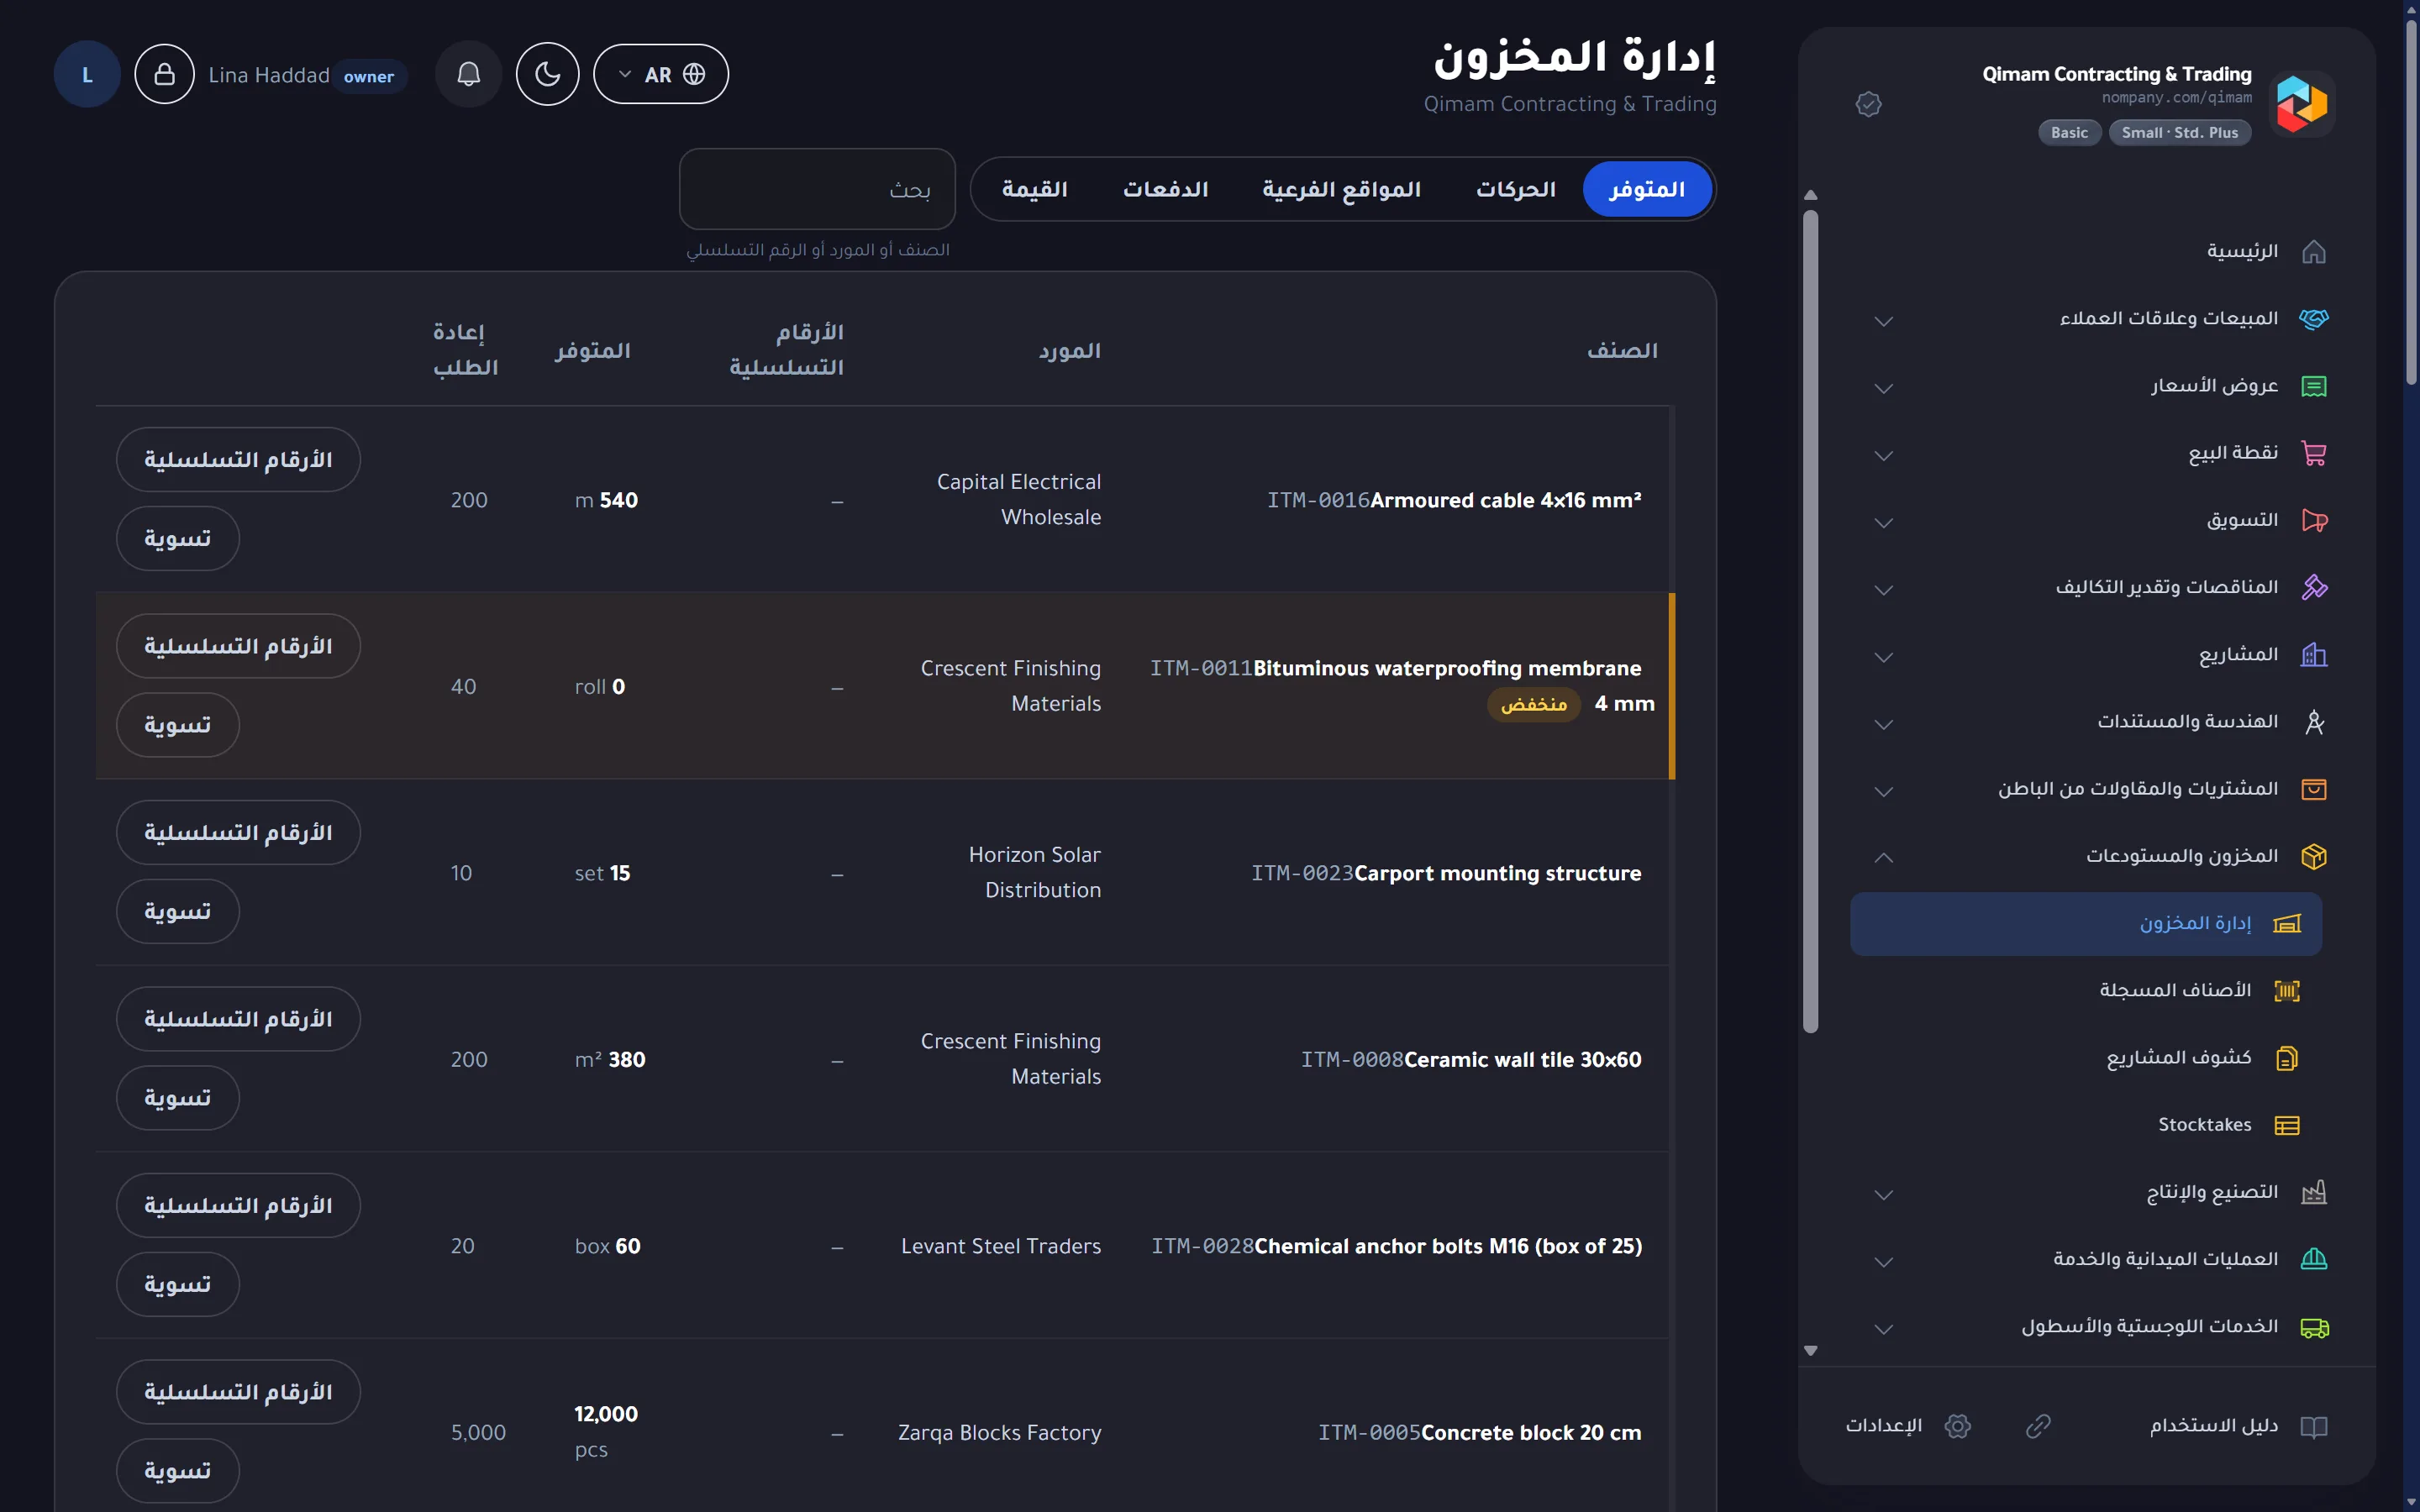Click the نقطة البيع cart icon
This screenshot has height=1512, width=2420.
pyautogui.click(x=2313, y=453)
